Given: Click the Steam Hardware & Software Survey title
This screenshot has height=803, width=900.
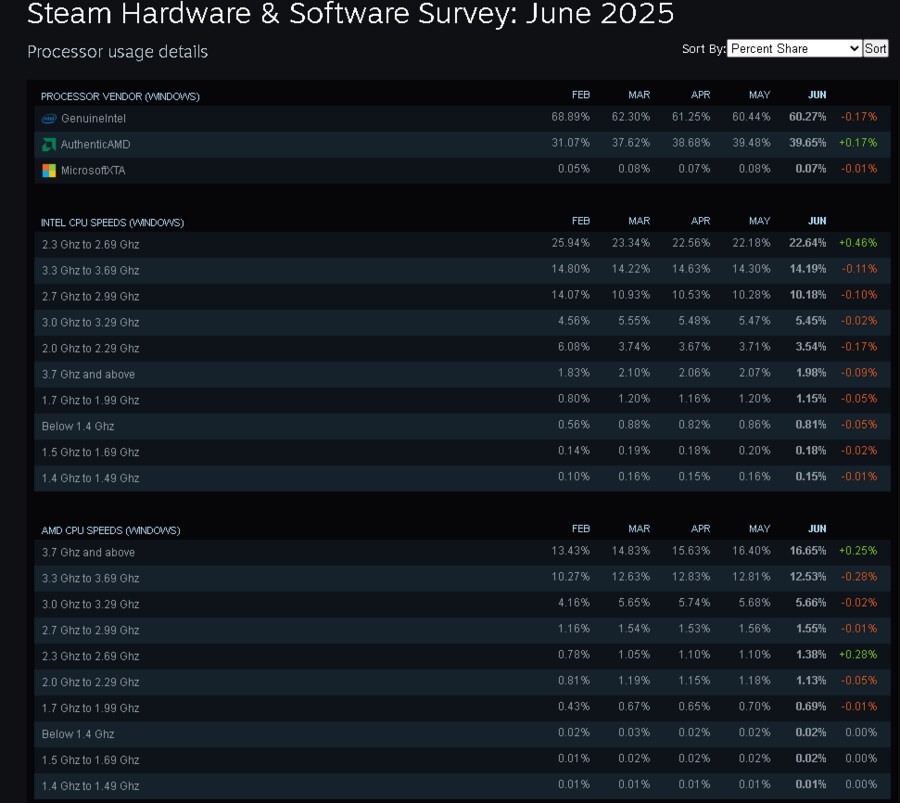Looking at the screenshot, I should coord(350,14).
